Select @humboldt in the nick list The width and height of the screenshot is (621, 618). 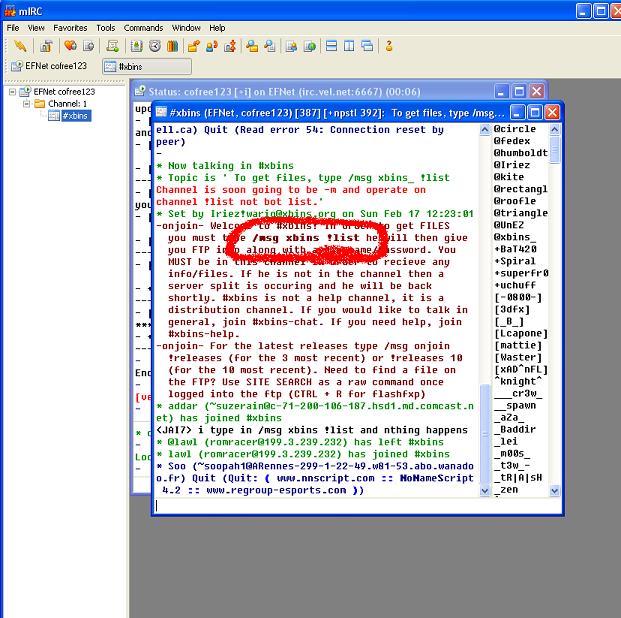(521, 153)
